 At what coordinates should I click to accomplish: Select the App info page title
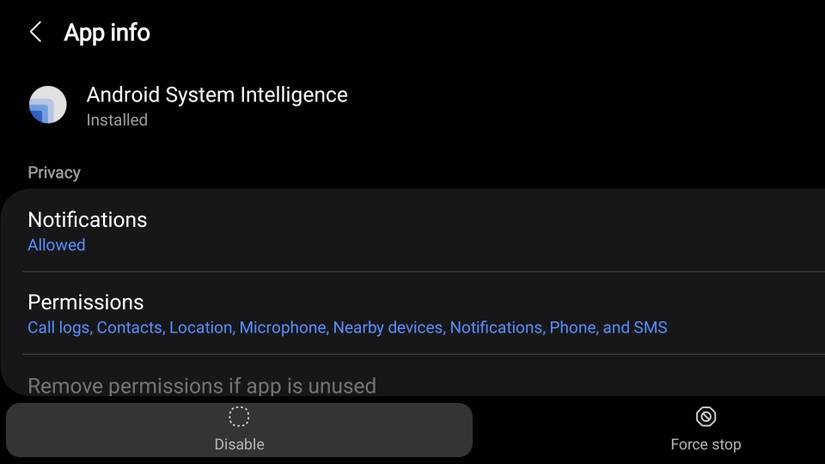click(107, 33)
